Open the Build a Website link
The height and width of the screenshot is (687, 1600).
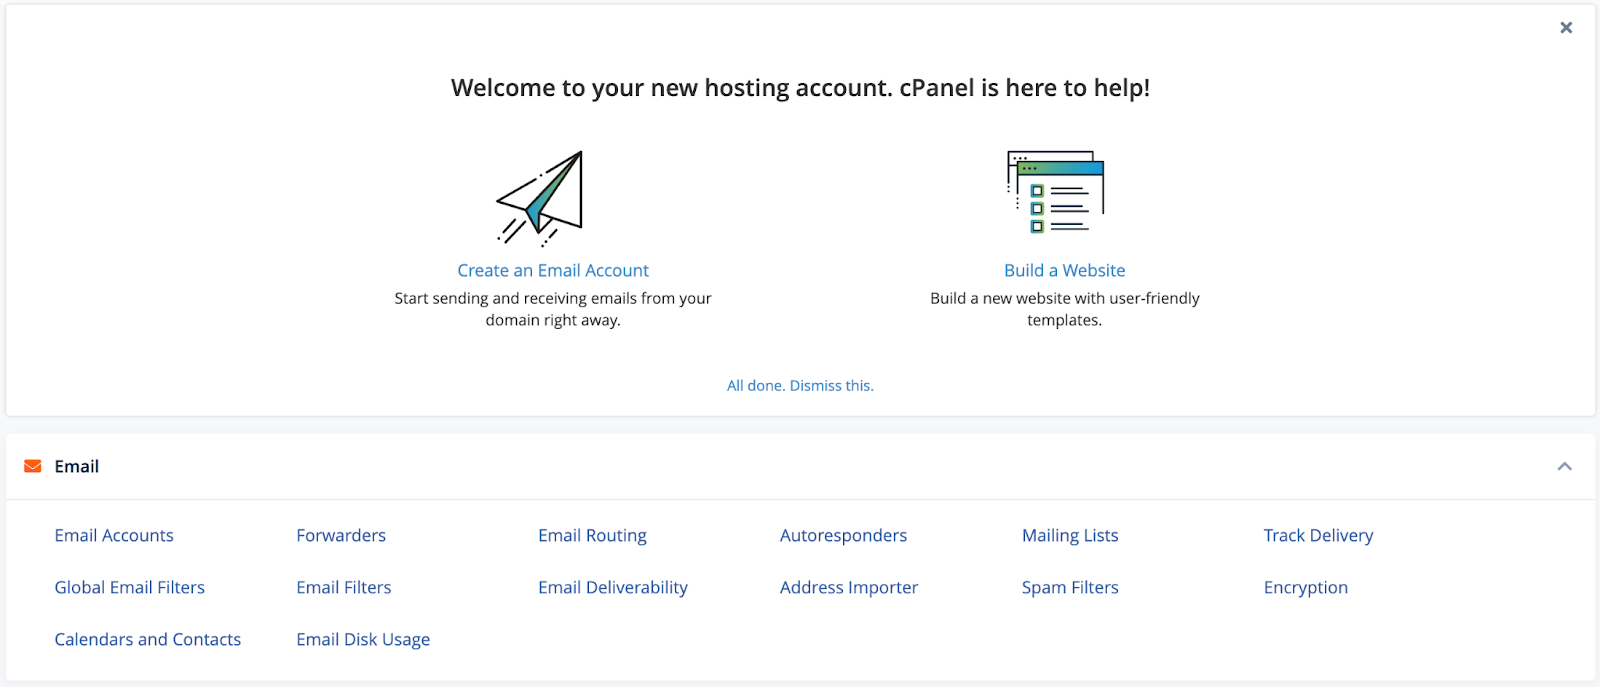click(1065, 271)
